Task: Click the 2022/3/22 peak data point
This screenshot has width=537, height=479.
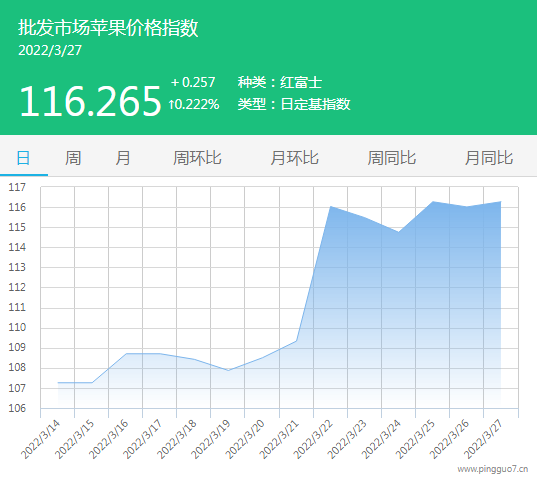Action: pyautogui.click(x=330, y=206)
